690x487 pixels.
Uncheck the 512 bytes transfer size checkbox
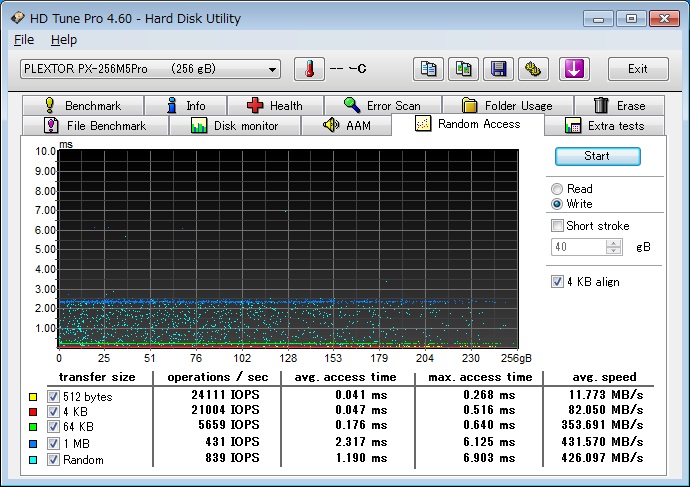[x=53, y=397]
